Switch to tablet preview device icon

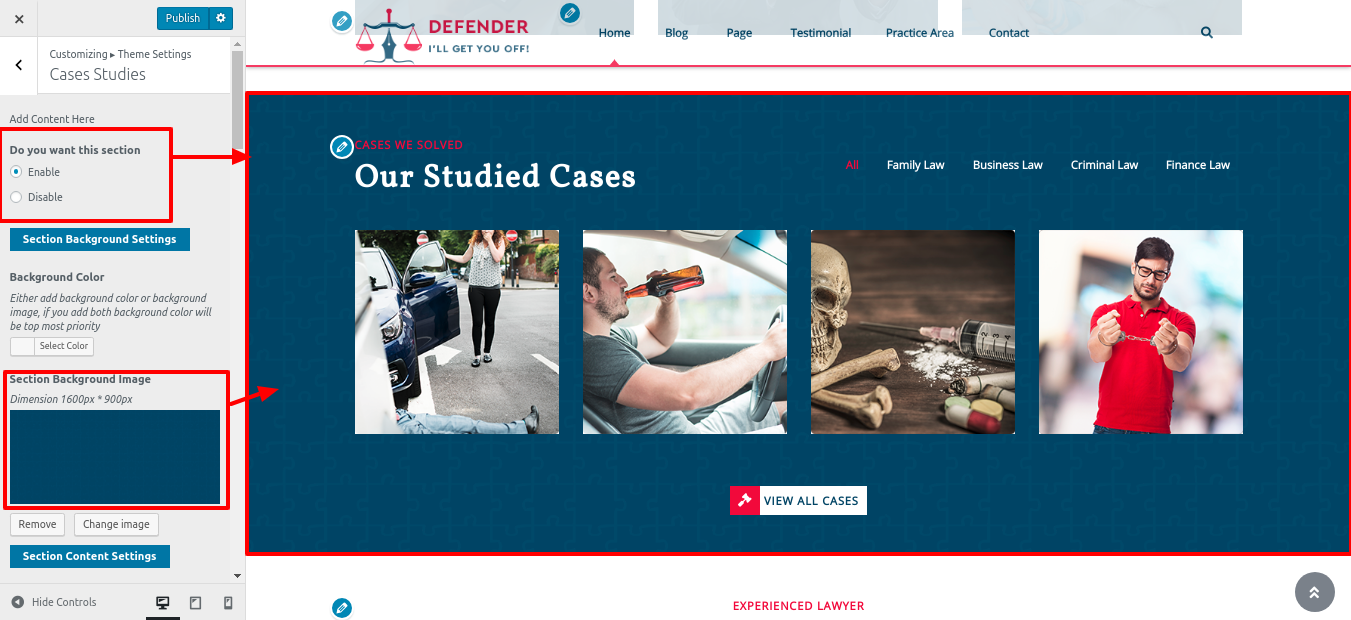click(x=195, y=603)
